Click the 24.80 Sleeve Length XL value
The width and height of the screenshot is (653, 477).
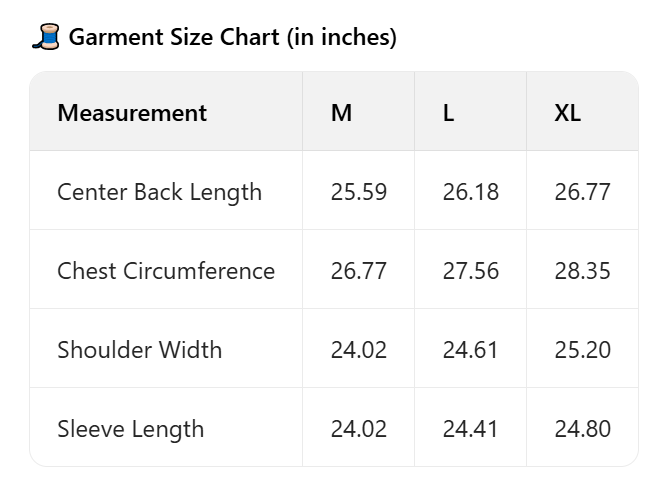(x=582, y=429)
